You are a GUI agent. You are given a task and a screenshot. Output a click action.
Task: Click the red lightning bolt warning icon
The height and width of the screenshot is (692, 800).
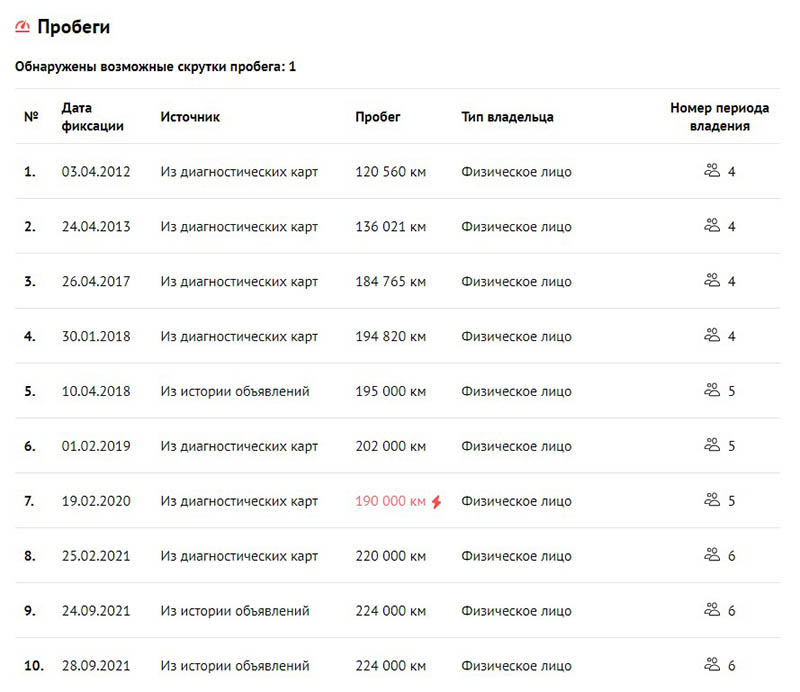pos(436,501)
